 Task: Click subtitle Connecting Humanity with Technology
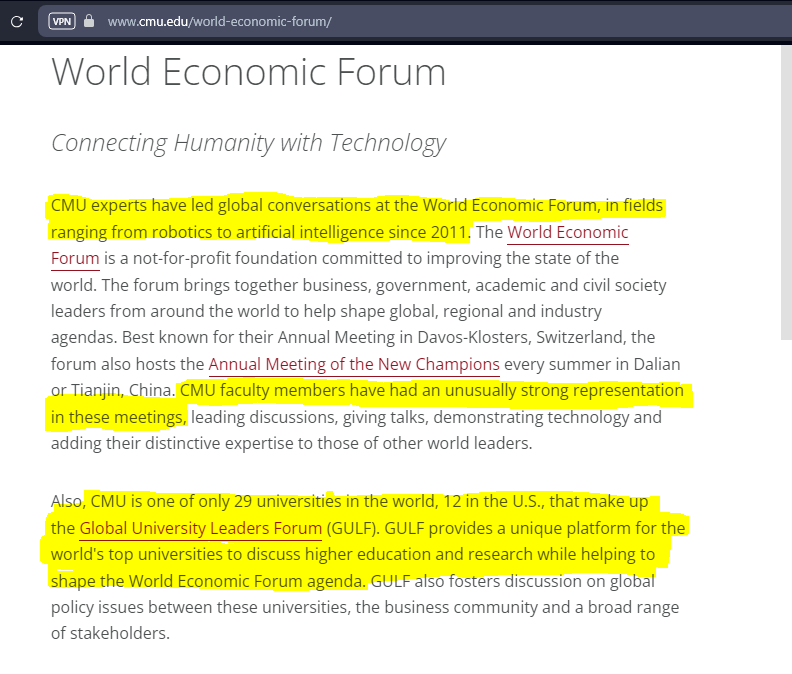(x=249, y=143)
